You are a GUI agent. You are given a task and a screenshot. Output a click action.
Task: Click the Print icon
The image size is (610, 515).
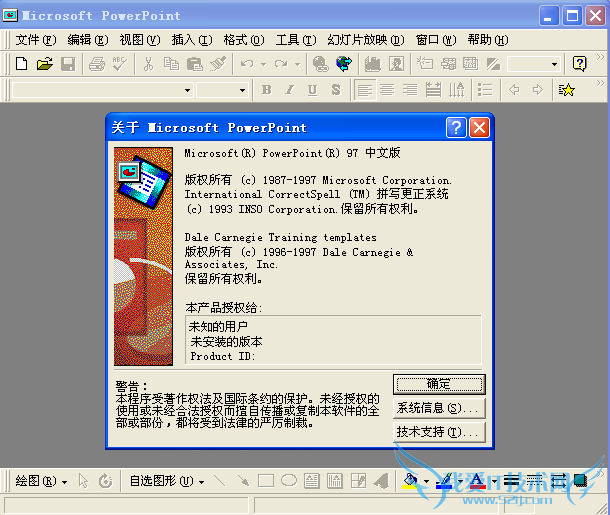pyautogui.click(x=96, y=64)
